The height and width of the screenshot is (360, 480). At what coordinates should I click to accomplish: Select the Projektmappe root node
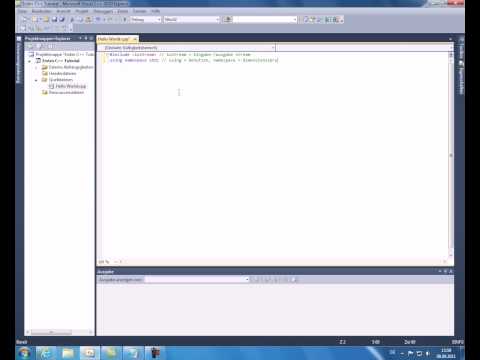[62, 54]
